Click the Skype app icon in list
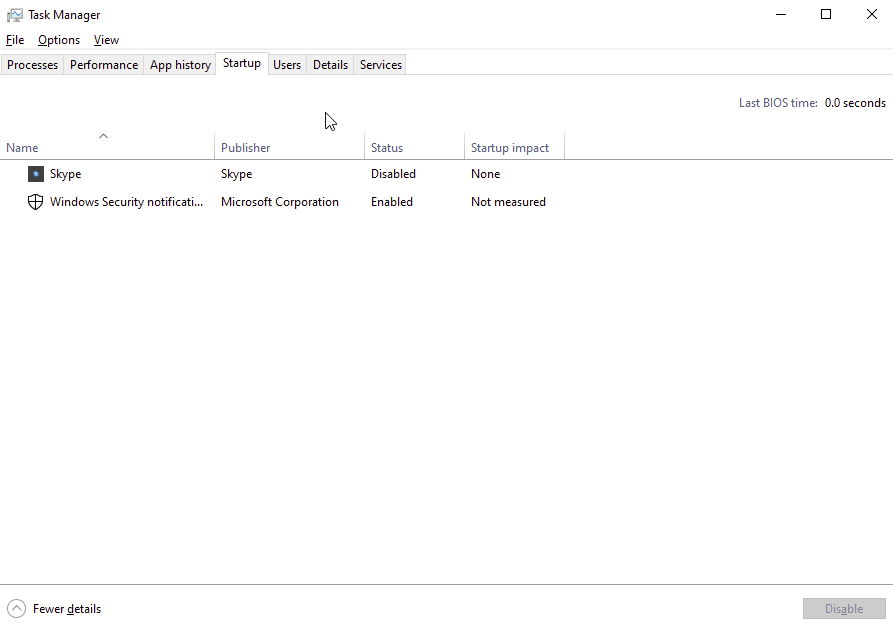This screenshot has height=631, width=893. [x=35, y=174]
